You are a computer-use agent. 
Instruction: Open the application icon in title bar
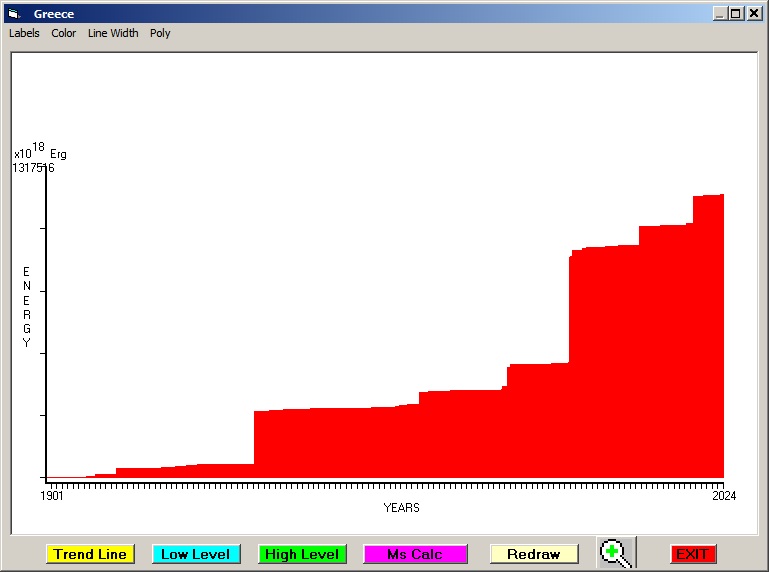pyautogui.click(x=14, y=14)
